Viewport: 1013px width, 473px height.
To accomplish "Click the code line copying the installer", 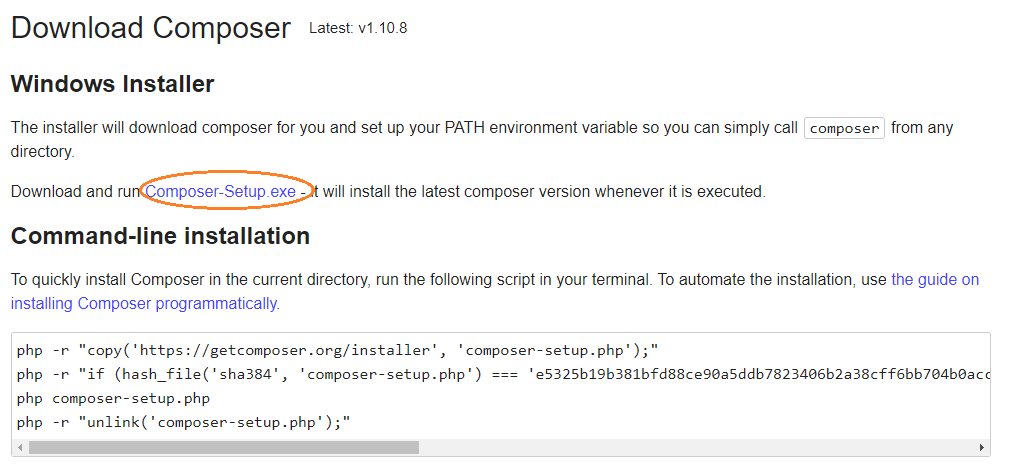I will [337, 350].
